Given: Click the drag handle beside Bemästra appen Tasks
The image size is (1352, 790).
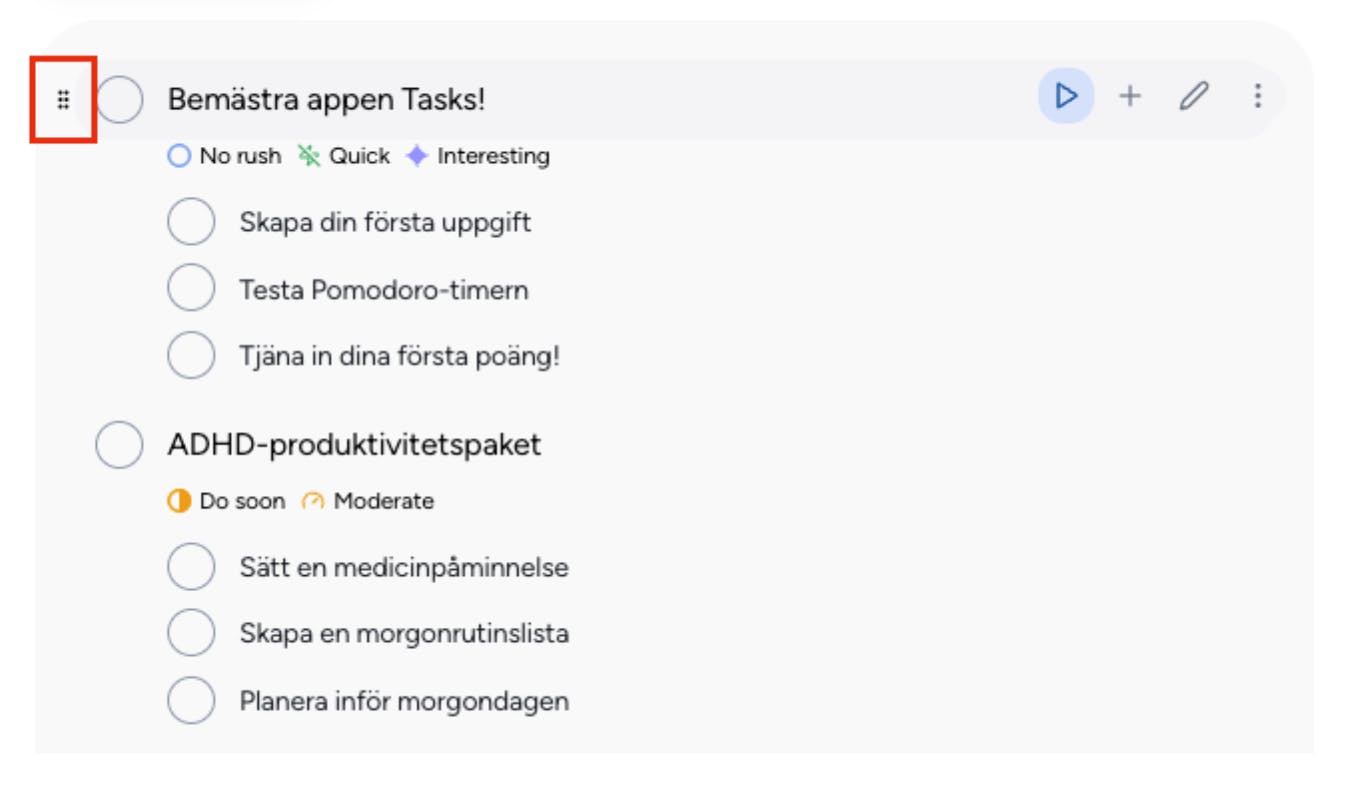Looking at the screenshot, I should coord(63,99).
